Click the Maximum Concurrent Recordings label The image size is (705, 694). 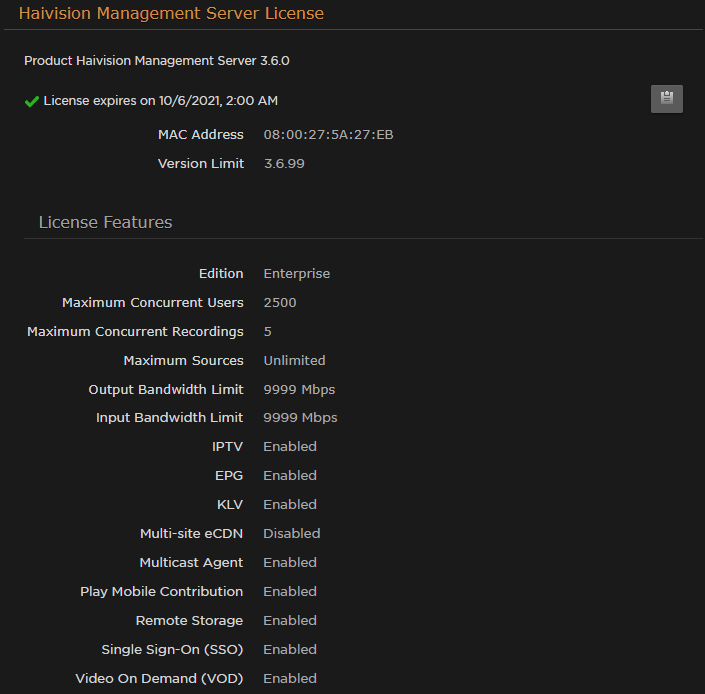[135, 332]
